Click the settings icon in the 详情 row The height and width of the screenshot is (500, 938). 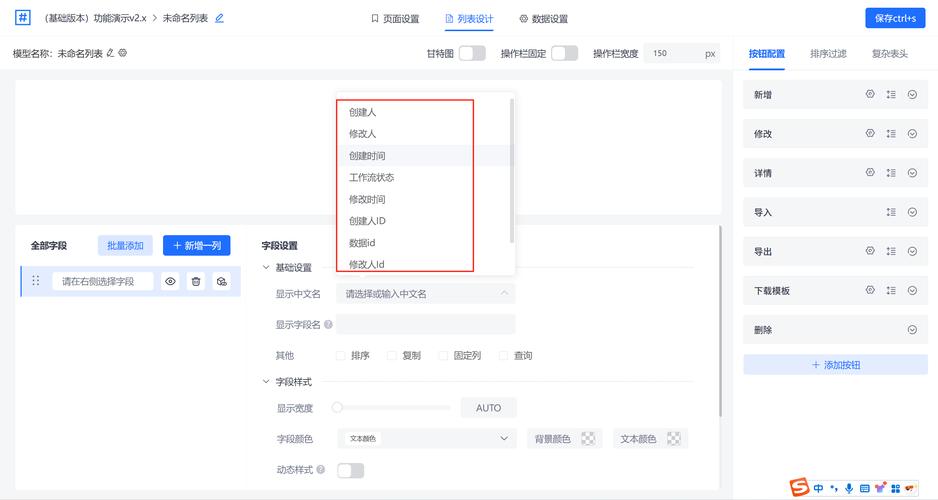click(870, 172)
